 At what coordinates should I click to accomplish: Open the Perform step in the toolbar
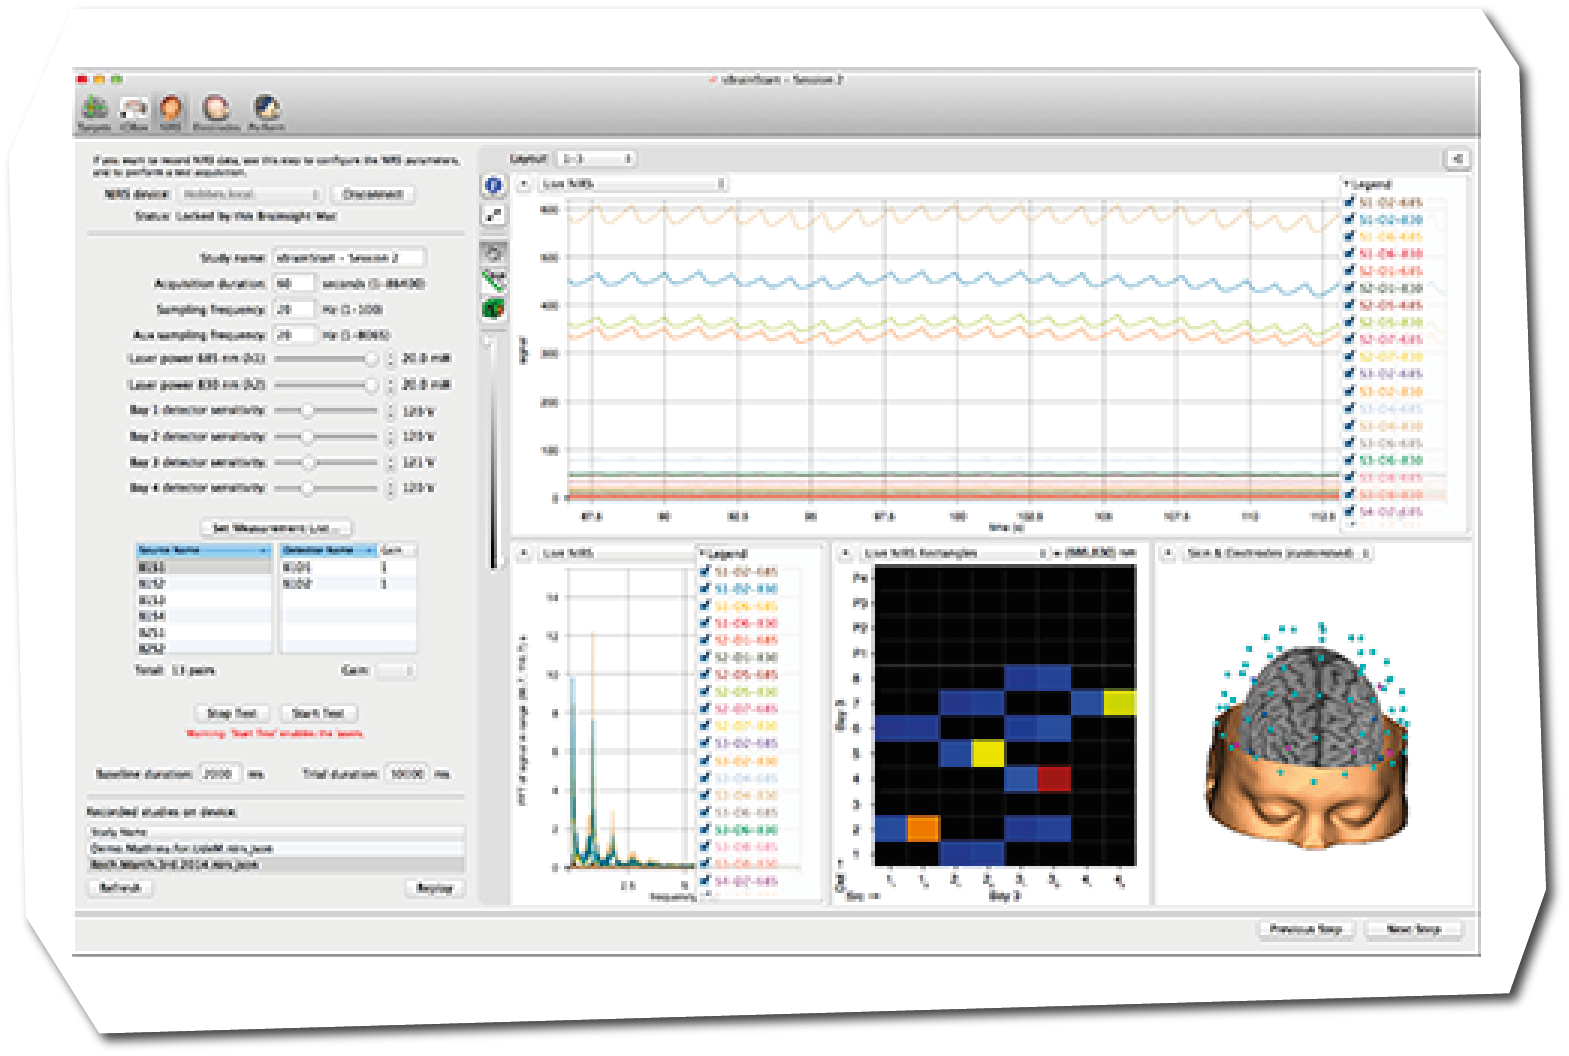tap(266, 113)
